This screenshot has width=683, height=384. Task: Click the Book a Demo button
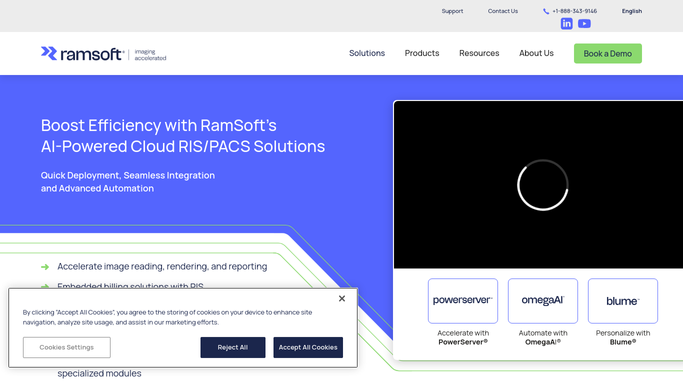click(x=608, y=54)
